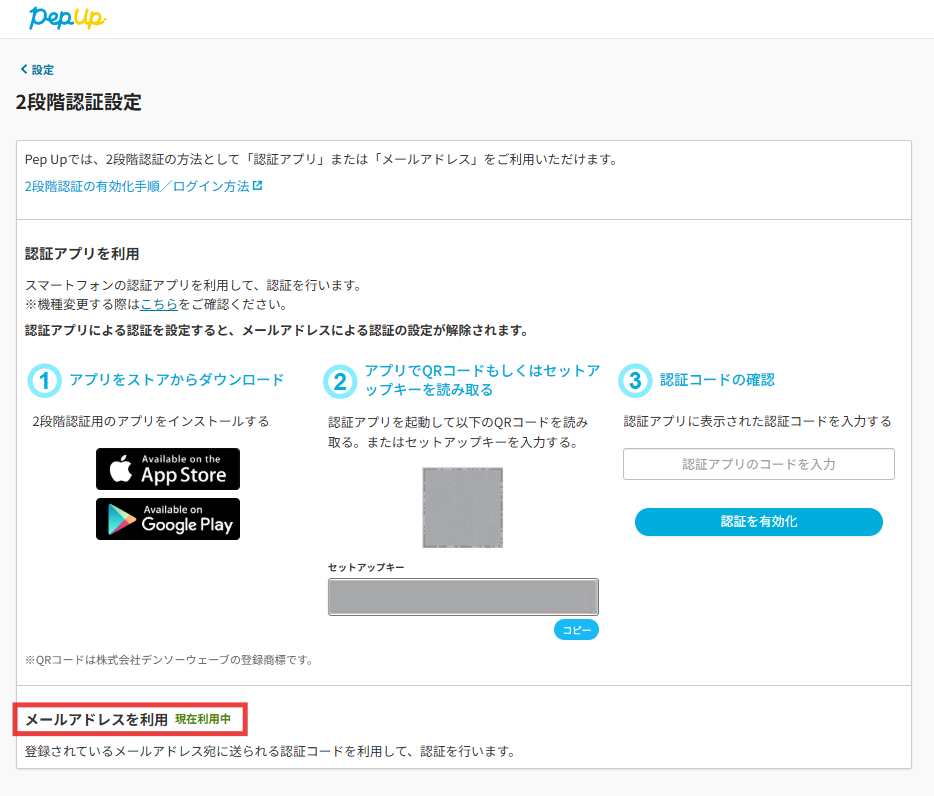Click step heading アプリをストアからダウンロード
934x796 pixels.
tap(177, 380)
